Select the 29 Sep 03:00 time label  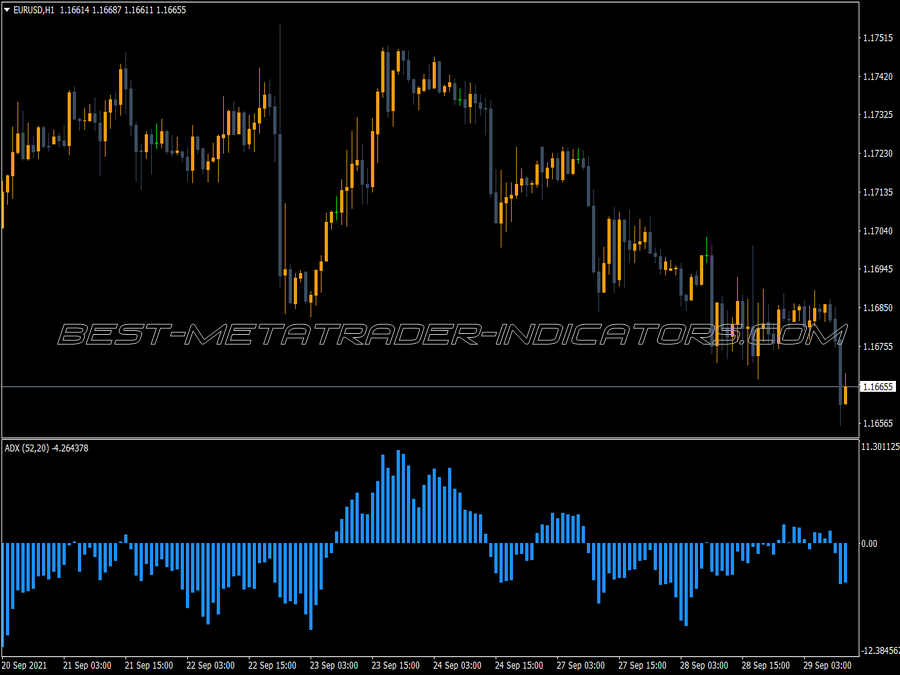pyautogui.click(x=828, y=665)
